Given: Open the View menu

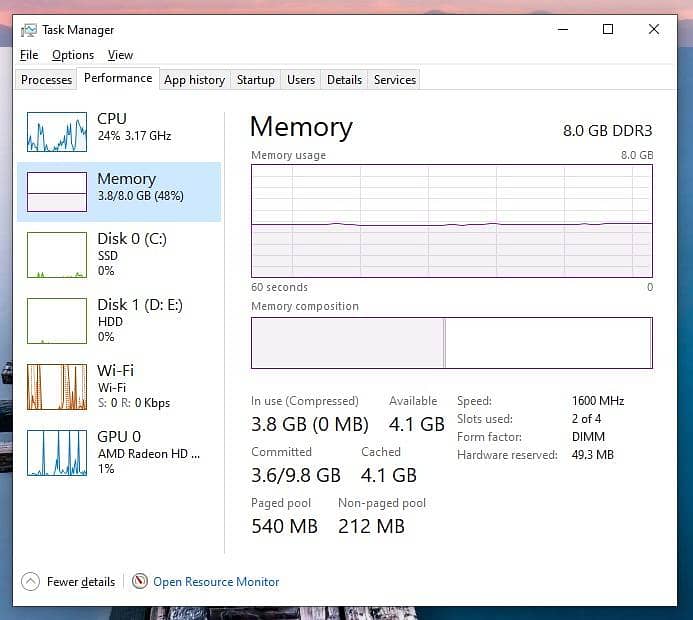Looking at the screenshot, I should (120, 55).
